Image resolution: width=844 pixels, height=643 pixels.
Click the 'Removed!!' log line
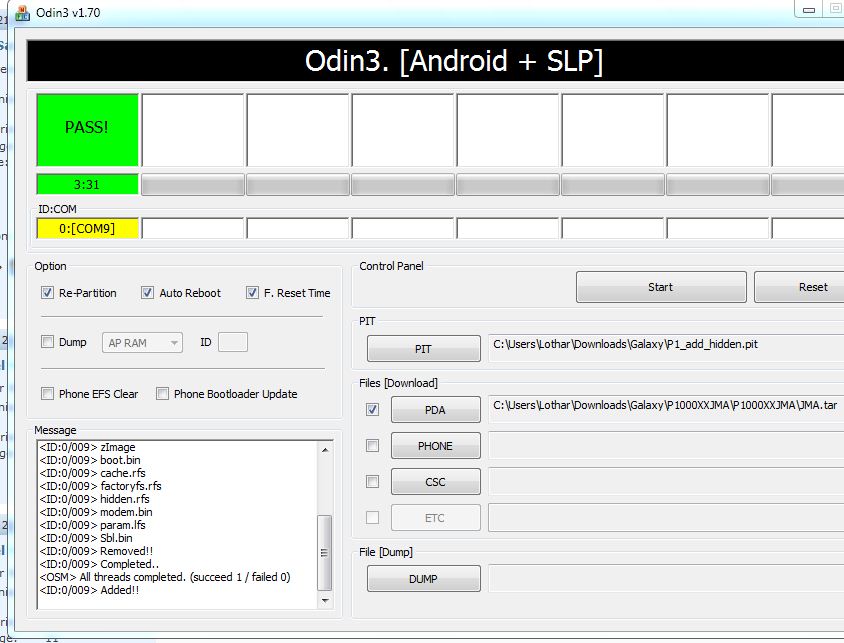coord(96,551)
